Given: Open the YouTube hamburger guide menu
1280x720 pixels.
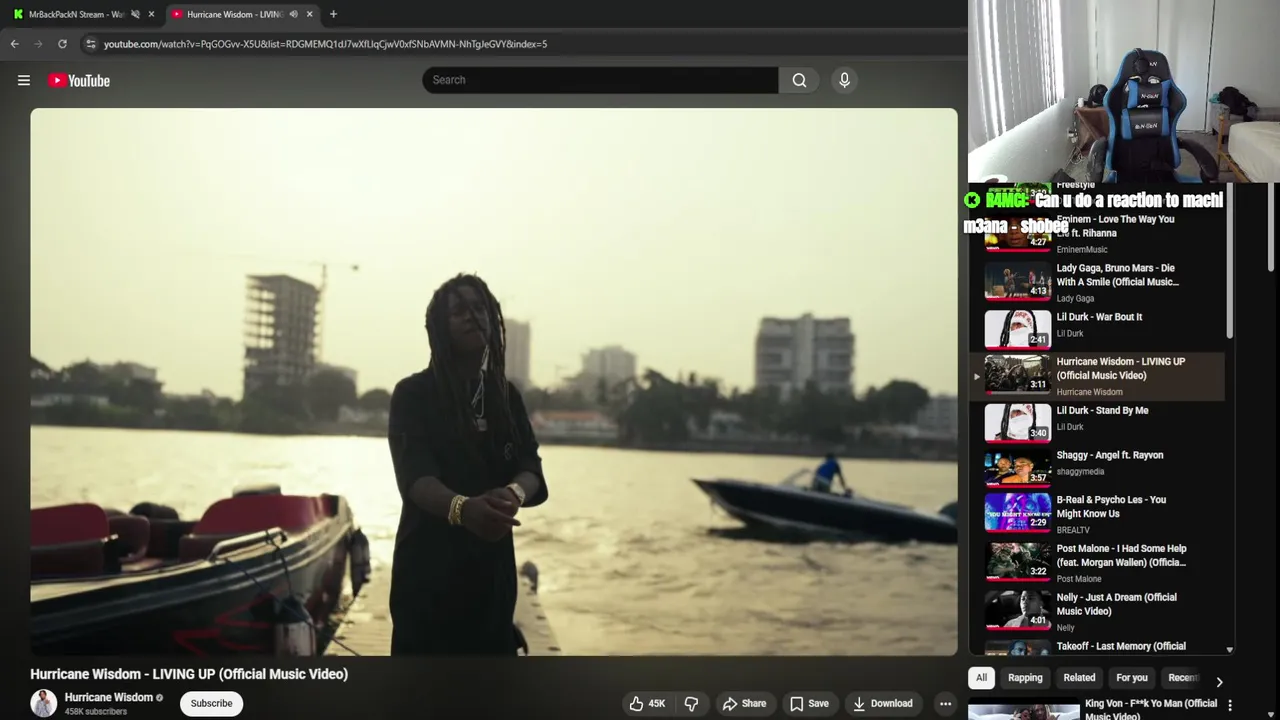Looking at the screenshot, I should (x=24, y=80).
